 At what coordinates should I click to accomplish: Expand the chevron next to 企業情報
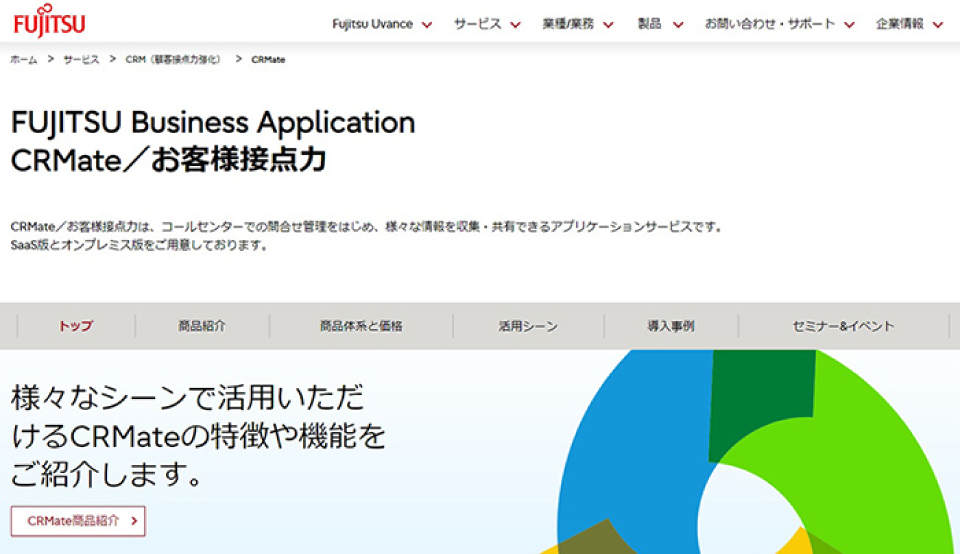tap(938, 25)
